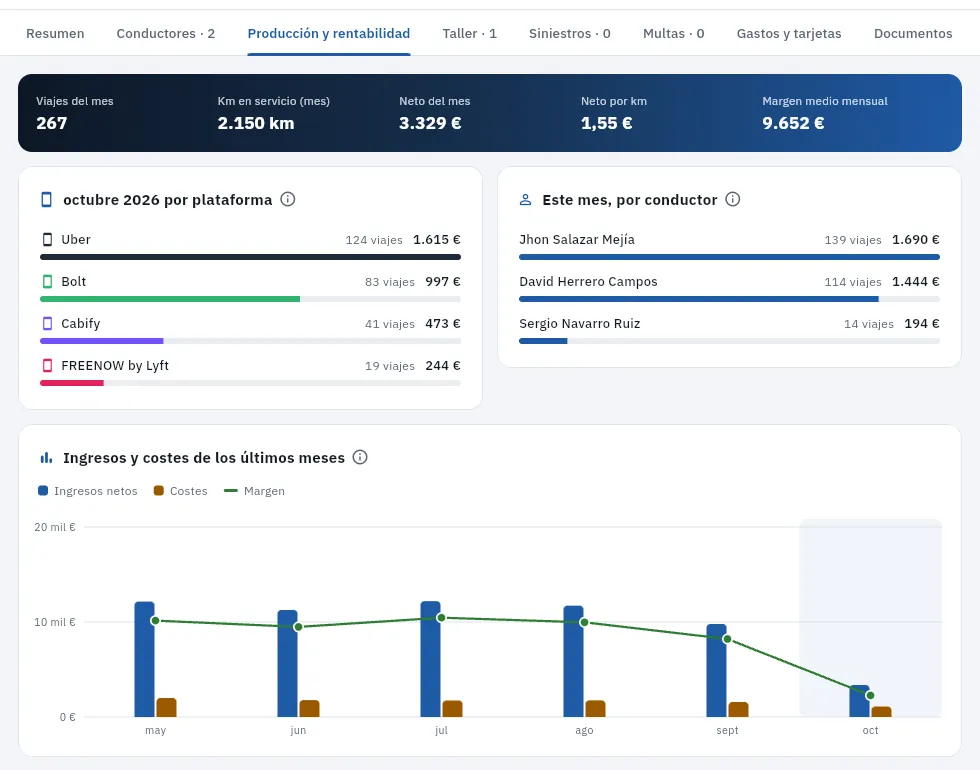
Task: Toggle Costes legend swatch
Action: pos(159,491)
